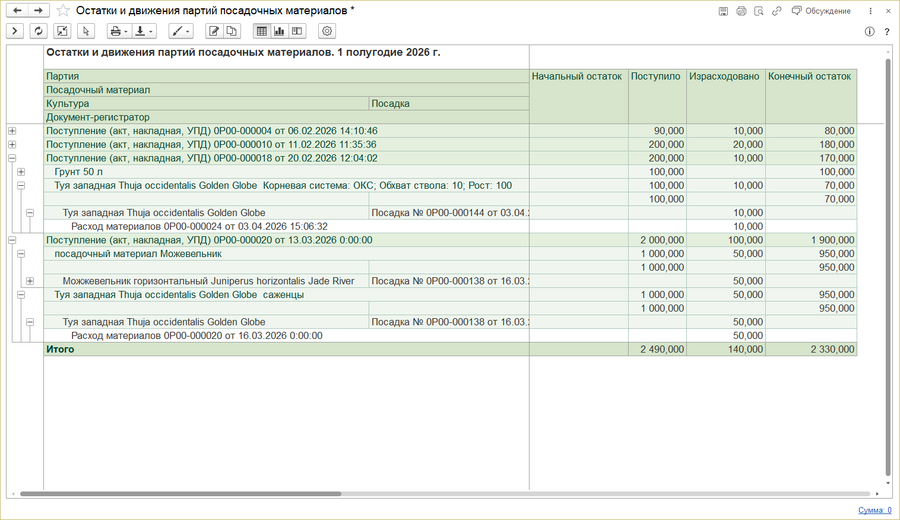Refresh the report with circular arrows icon
This screenshot has height=520, width=900.
[x=38, y=31]
